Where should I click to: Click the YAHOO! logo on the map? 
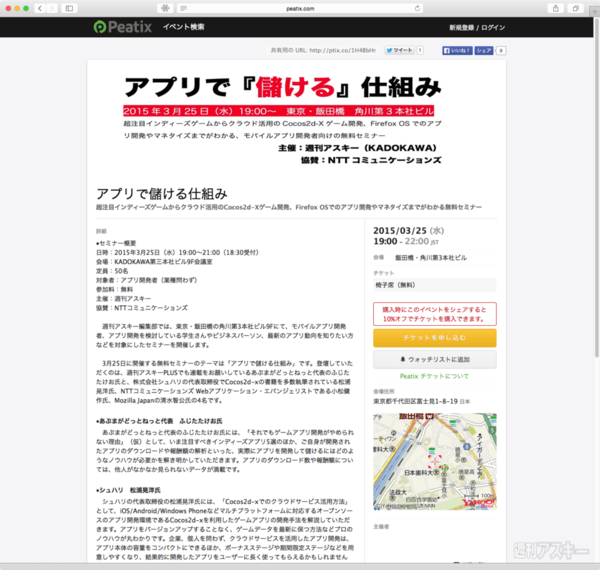(x=479, y=503)
